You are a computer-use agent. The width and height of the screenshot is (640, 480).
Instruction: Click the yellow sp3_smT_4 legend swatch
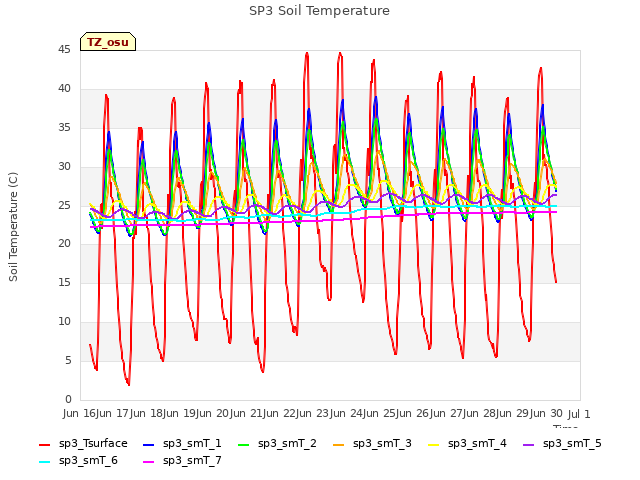[433, 444]
